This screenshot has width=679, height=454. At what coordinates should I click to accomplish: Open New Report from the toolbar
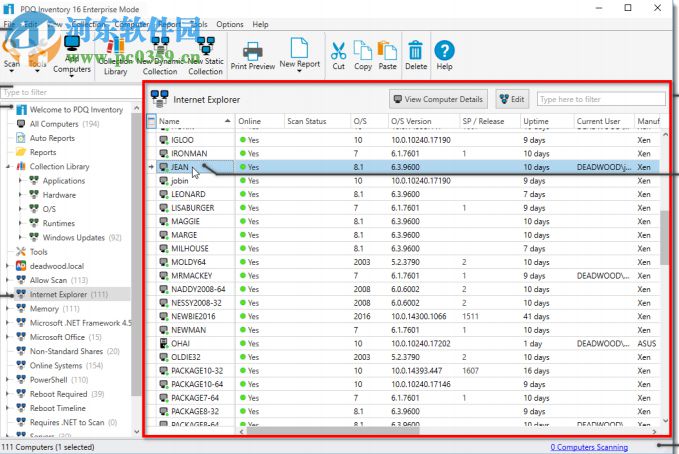[x=299, y=53]
